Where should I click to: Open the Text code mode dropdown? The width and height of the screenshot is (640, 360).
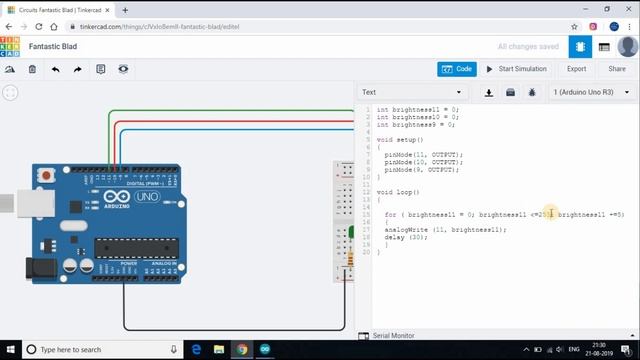411,92
